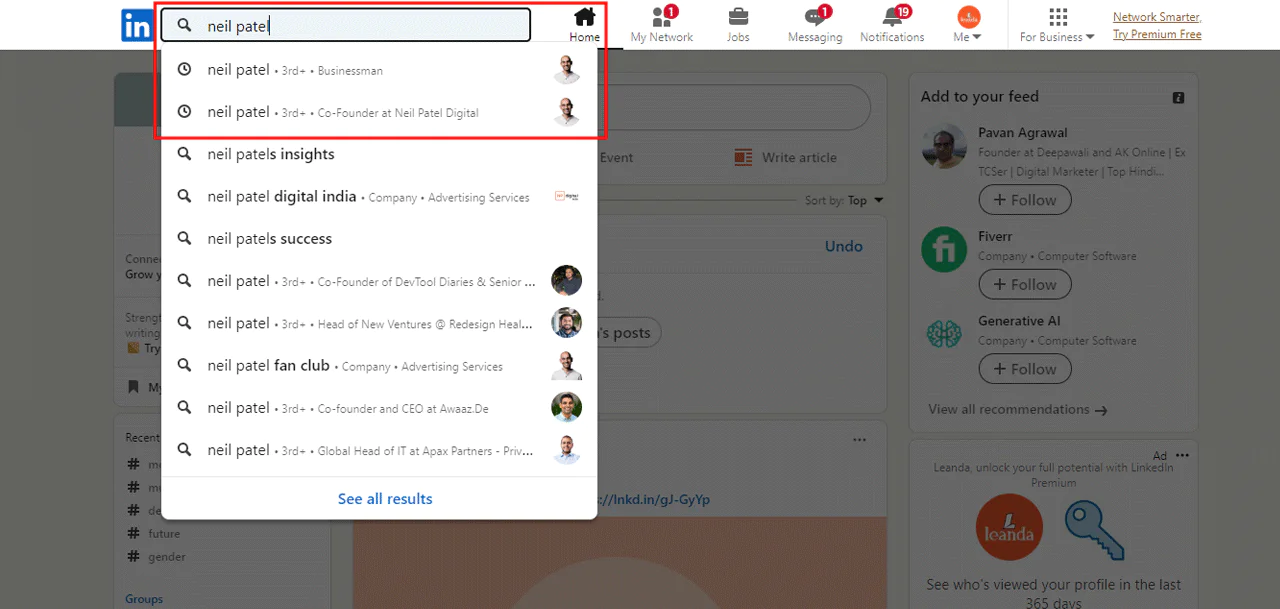Open the Me profile menu
The width and height of the screenshot is (1280, 609).
coord(968,25)
